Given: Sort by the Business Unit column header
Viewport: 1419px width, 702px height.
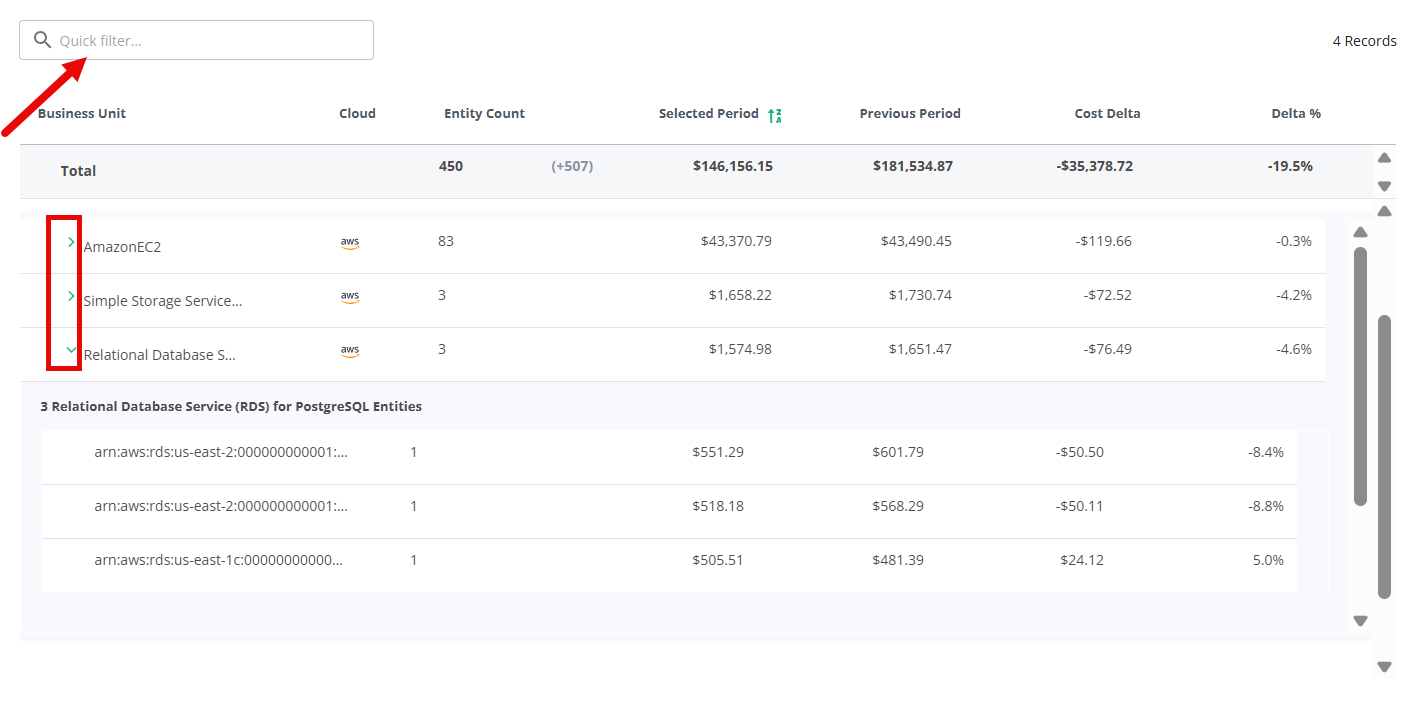Looking at the screenshot, I should (82, 114).
